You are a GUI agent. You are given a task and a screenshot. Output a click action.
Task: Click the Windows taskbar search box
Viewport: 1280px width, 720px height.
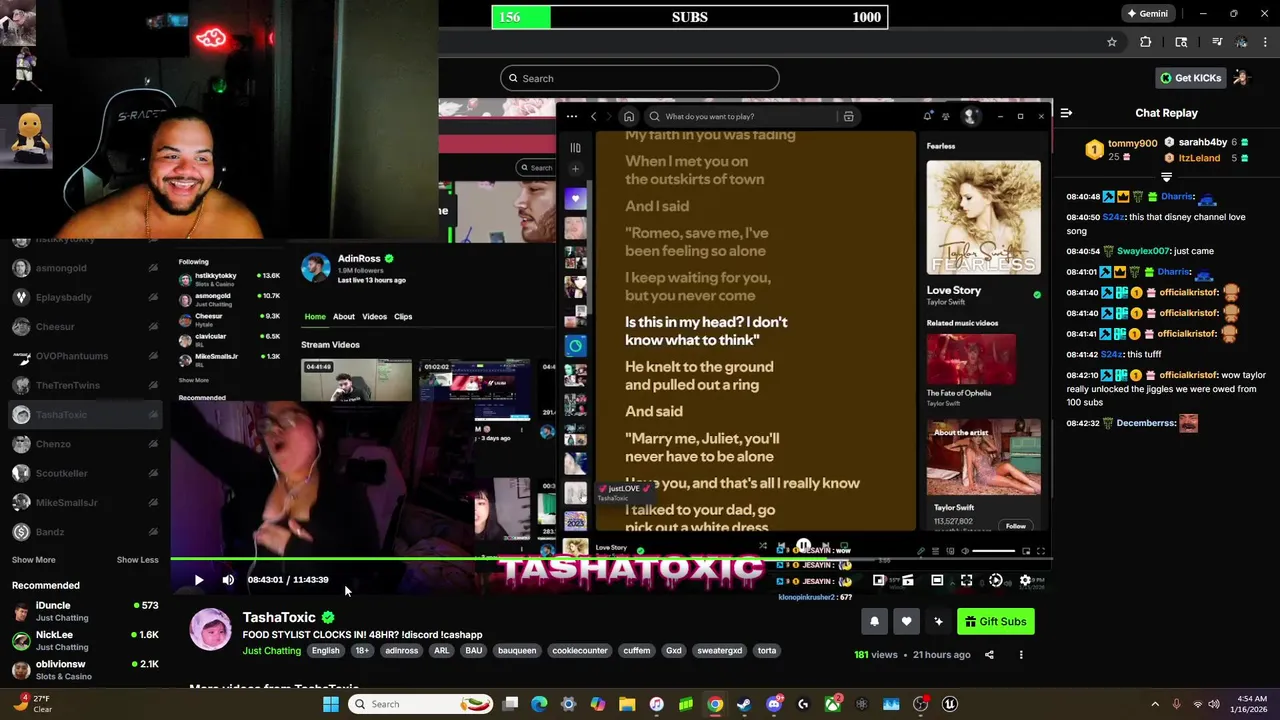pos(420,704)
